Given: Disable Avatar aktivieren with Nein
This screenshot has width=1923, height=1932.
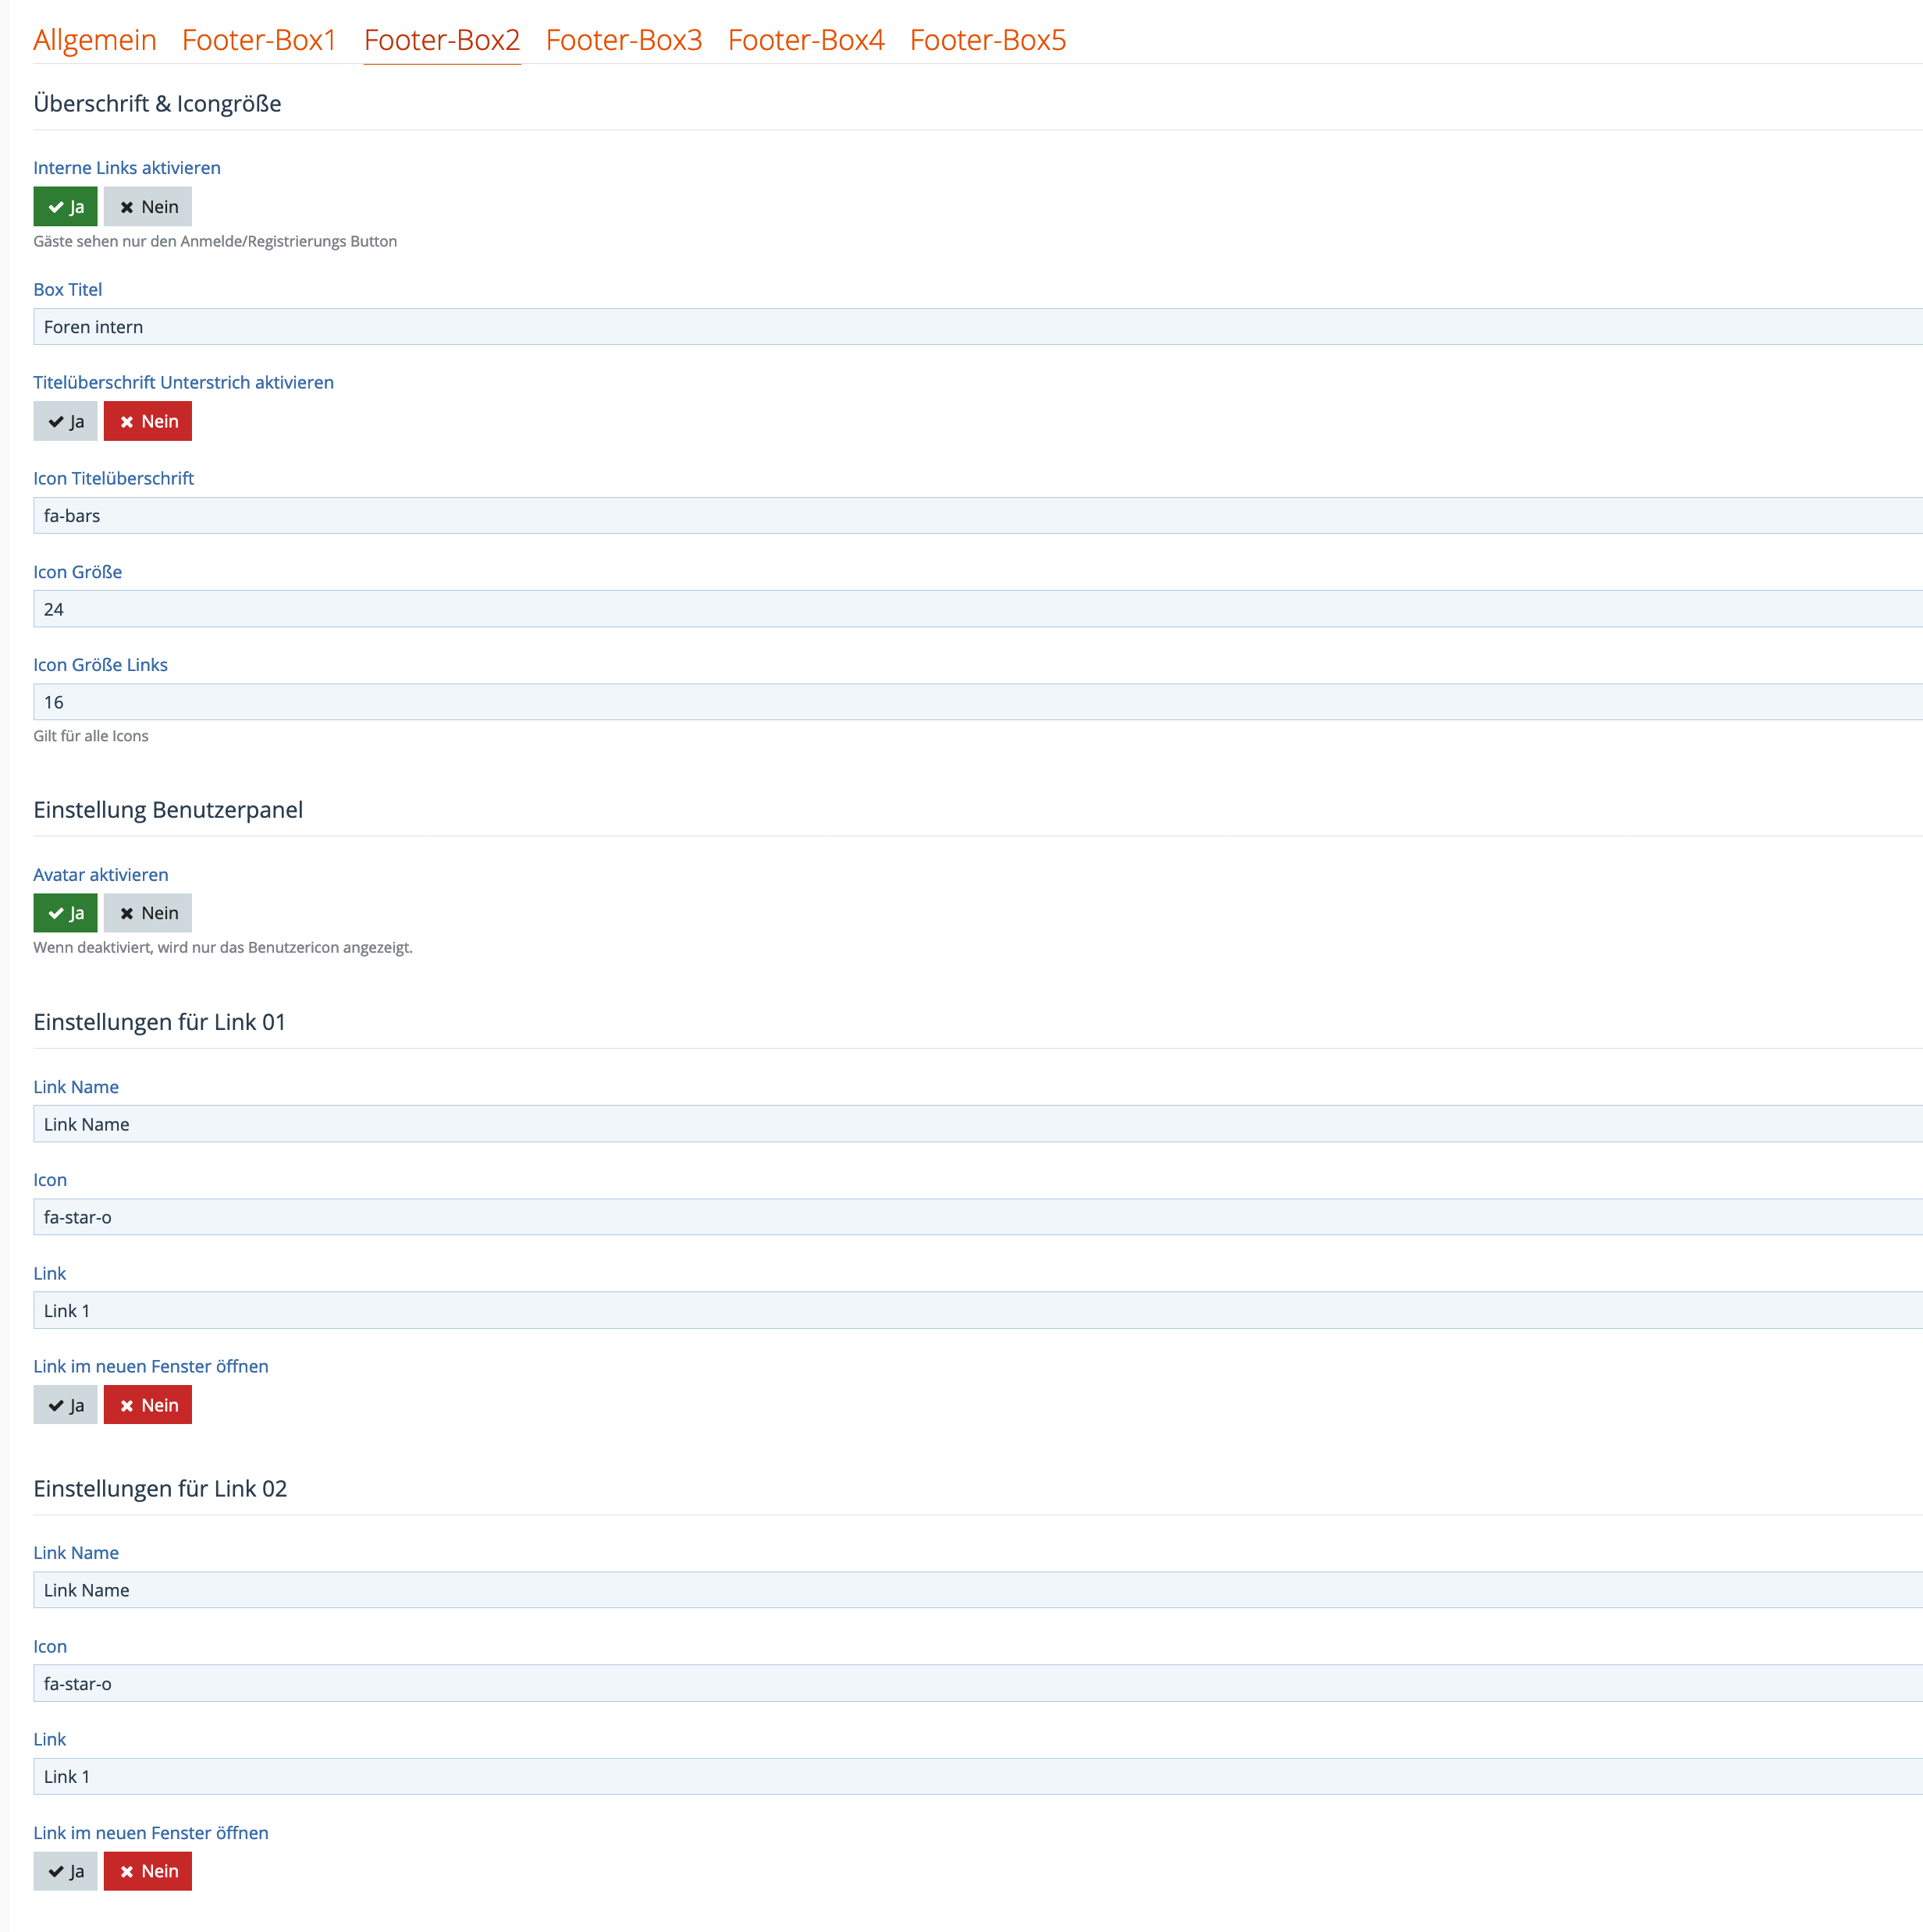Looking at the screenshot, I should click(148, 913).
